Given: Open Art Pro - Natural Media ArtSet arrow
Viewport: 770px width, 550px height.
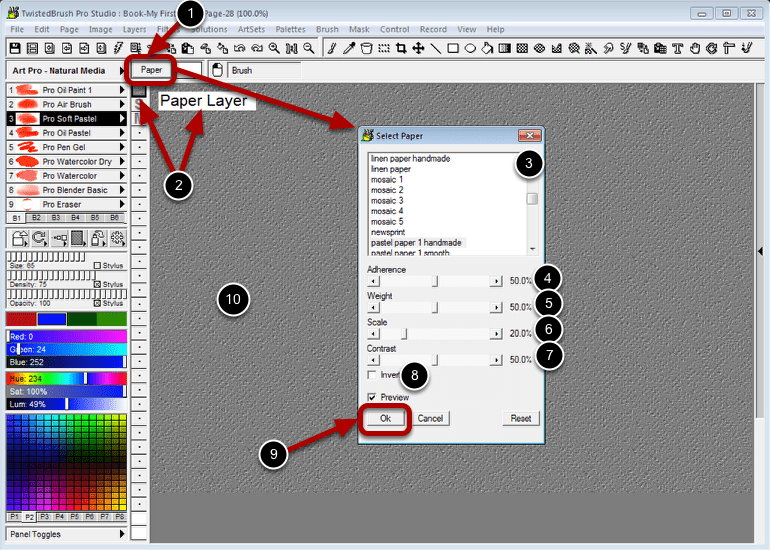Looking at the screenshot, I should point(122,71).
